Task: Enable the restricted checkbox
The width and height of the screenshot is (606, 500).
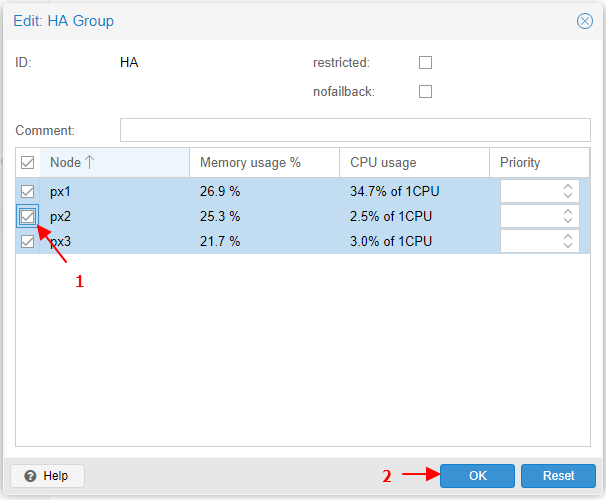Action: [425, 63]
